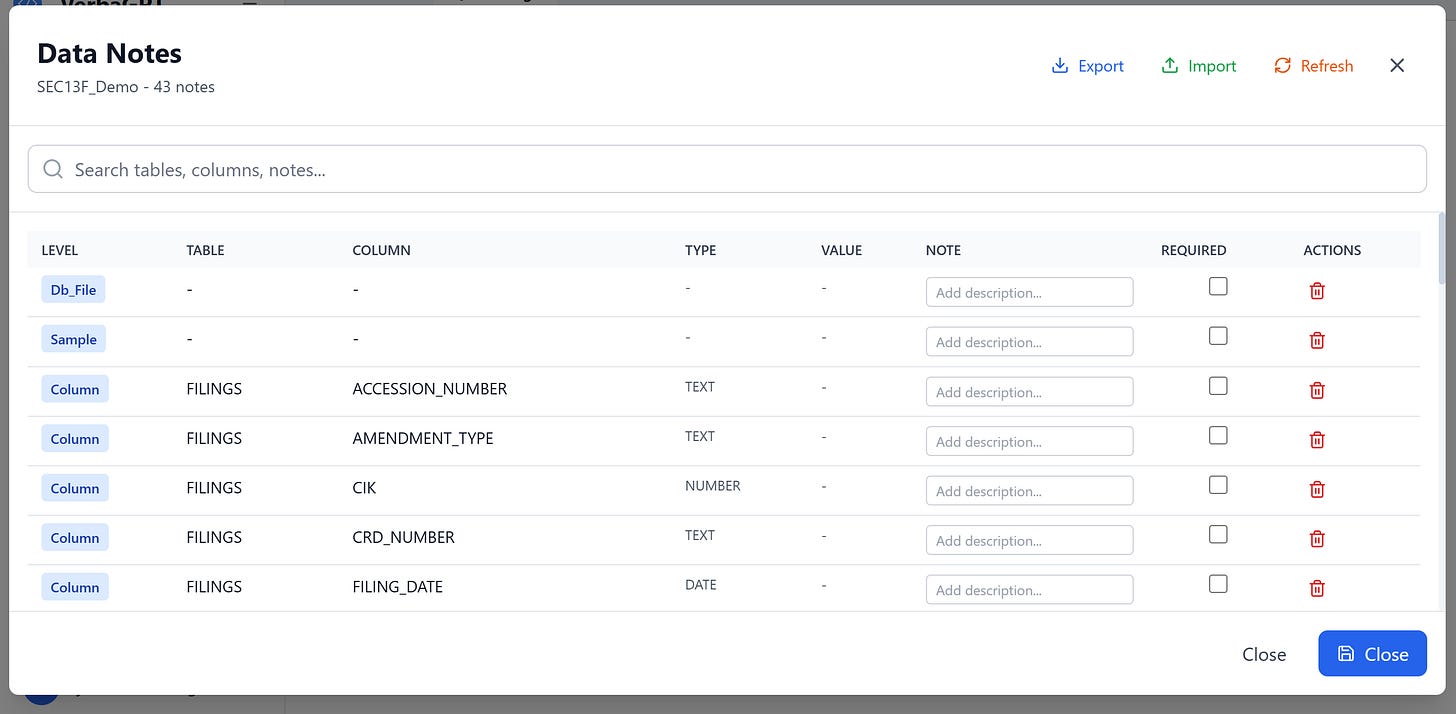This screenshot has height=714, width=1456.
Task: Add description for ACCESSION_NUMBER
Action: (1029, 391)
